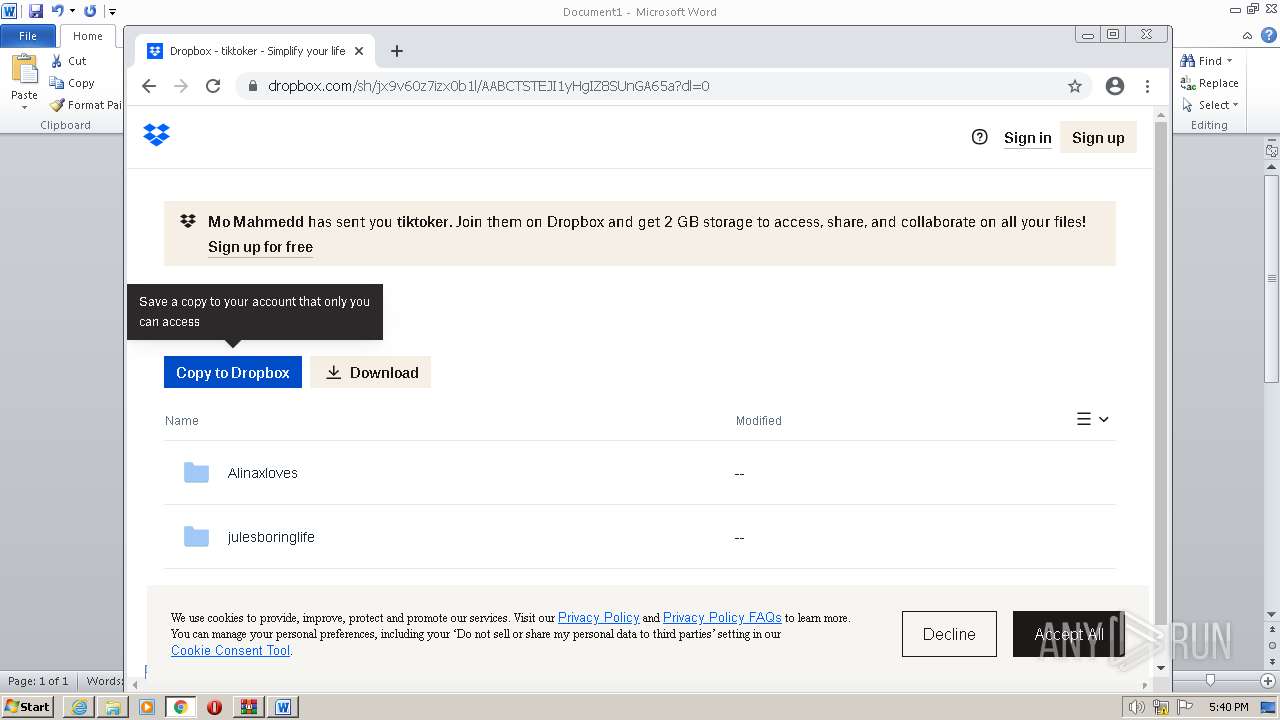Select the Home ribbon tab
1280x720 pixels.
(88, 36)
